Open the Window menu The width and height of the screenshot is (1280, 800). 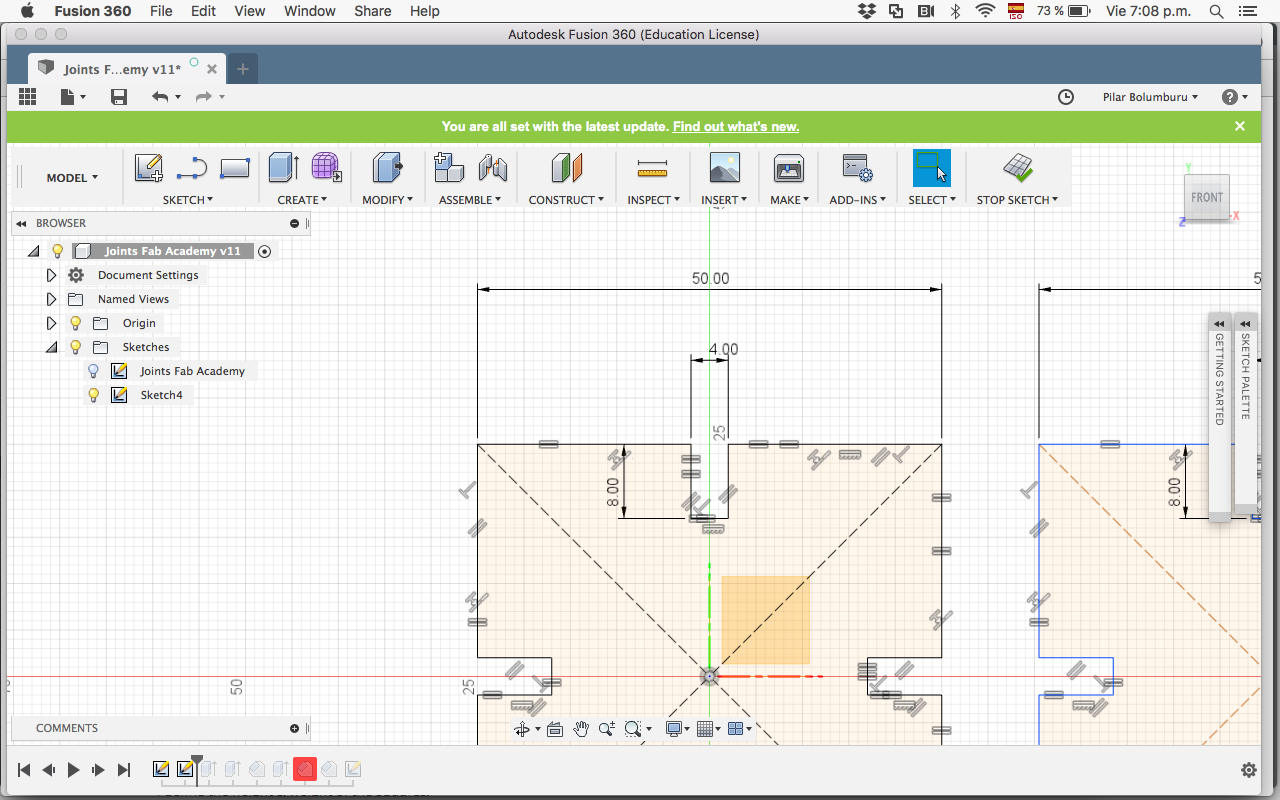click(x=310, y=11)
